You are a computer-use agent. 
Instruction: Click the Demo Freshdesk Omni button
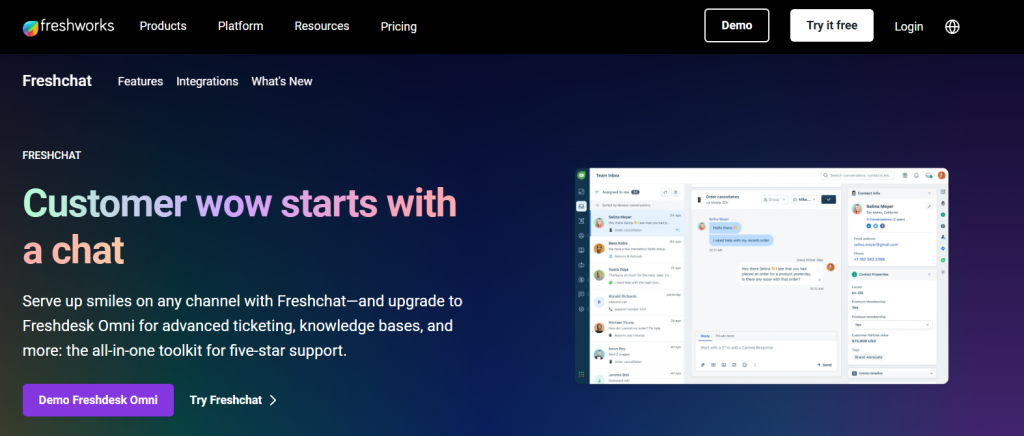98,400
